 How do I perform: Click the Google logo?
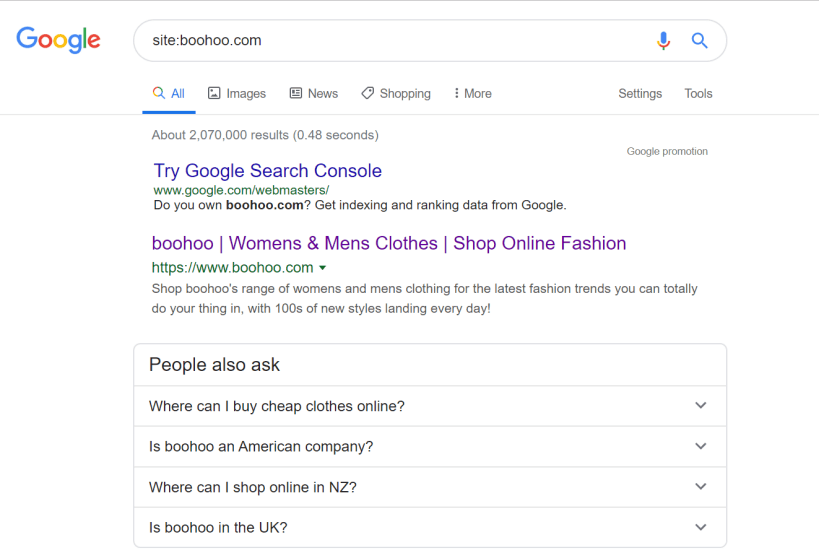click(58, 40)
